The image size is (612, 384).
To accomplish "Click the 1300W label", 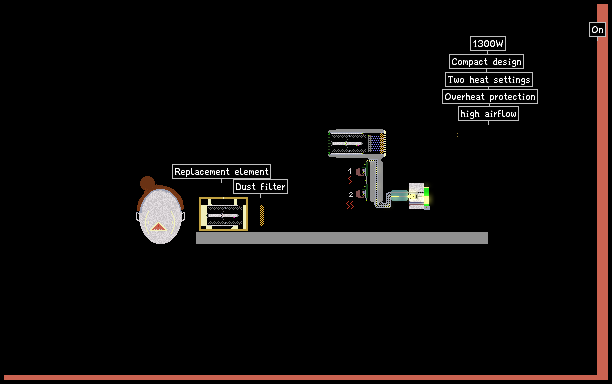I will (x=487, y=43).
